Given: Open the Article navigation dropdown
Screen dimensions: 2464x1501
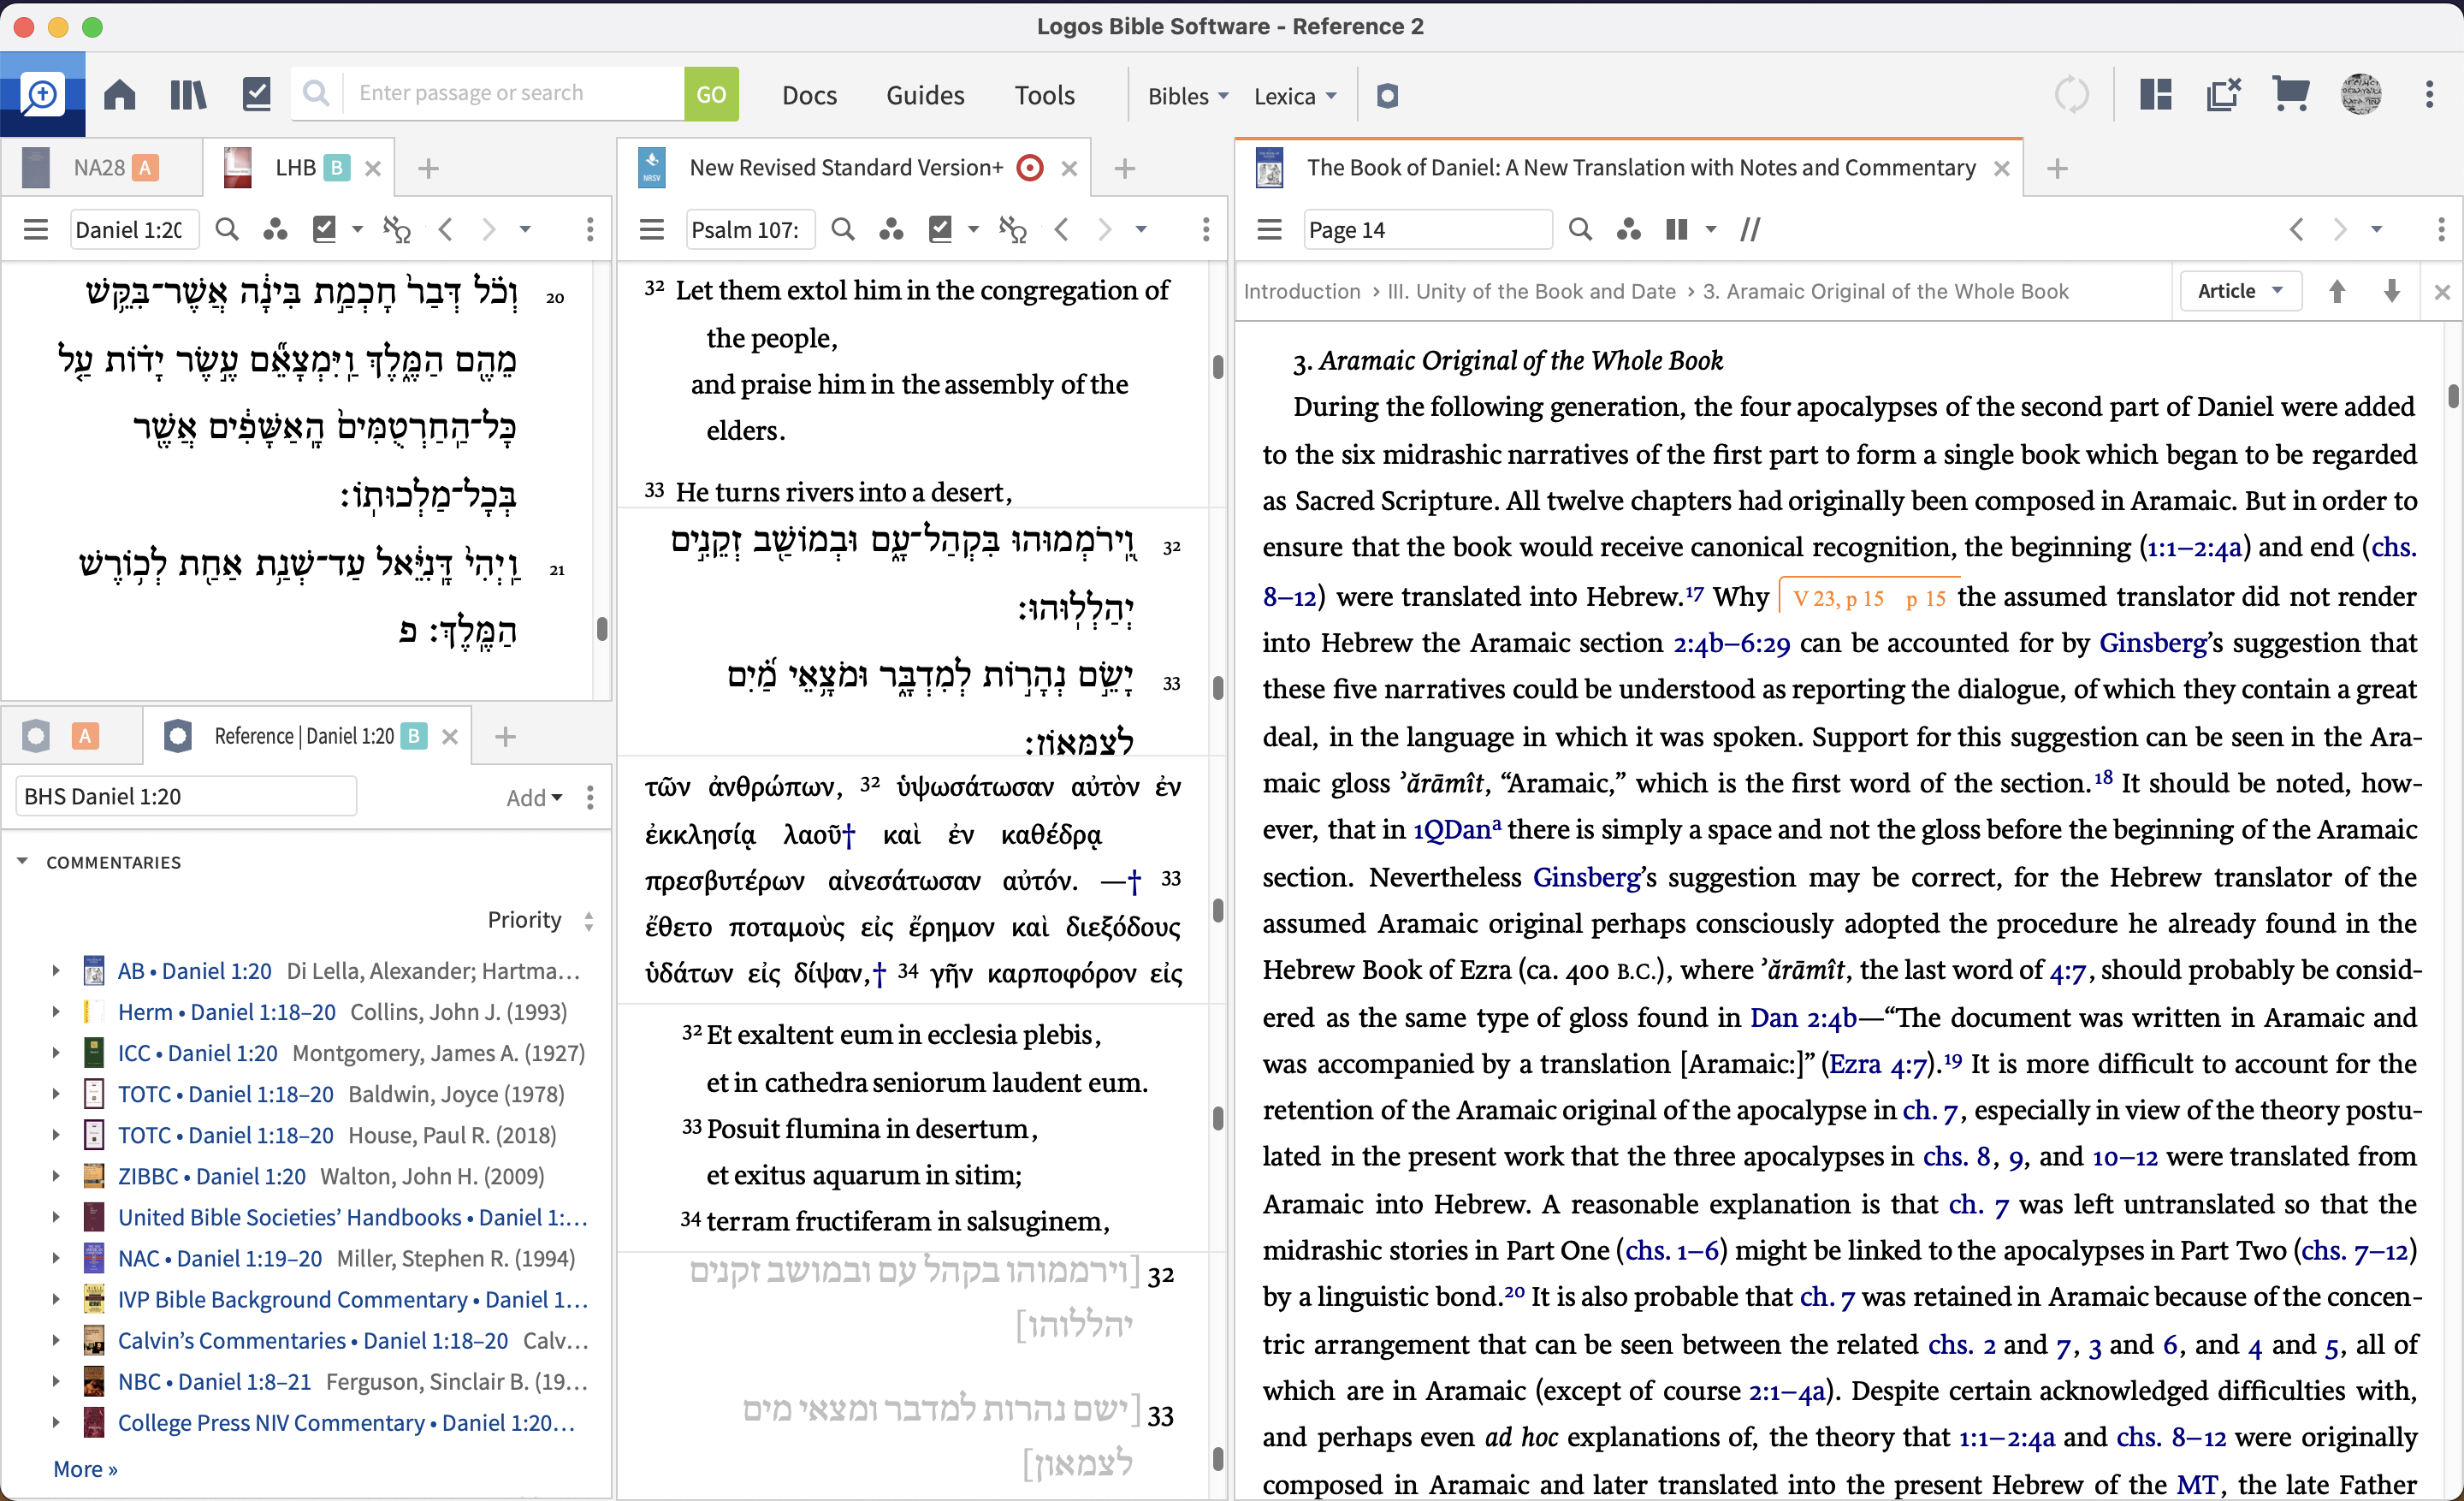Looking at the screenshot, I should [2240, 291].
